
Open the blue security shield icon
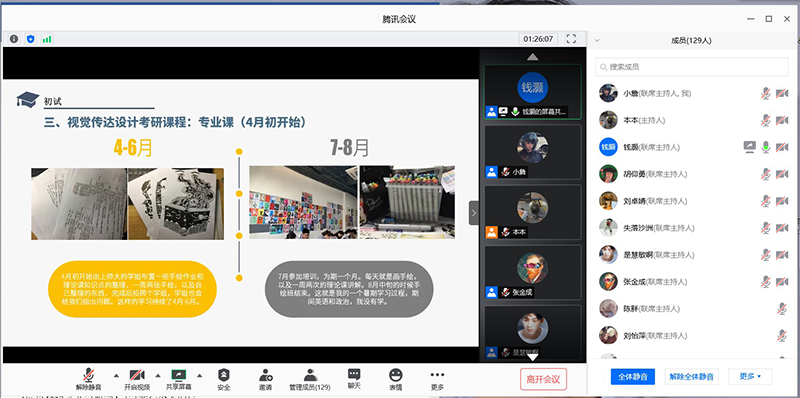[31, 39]
